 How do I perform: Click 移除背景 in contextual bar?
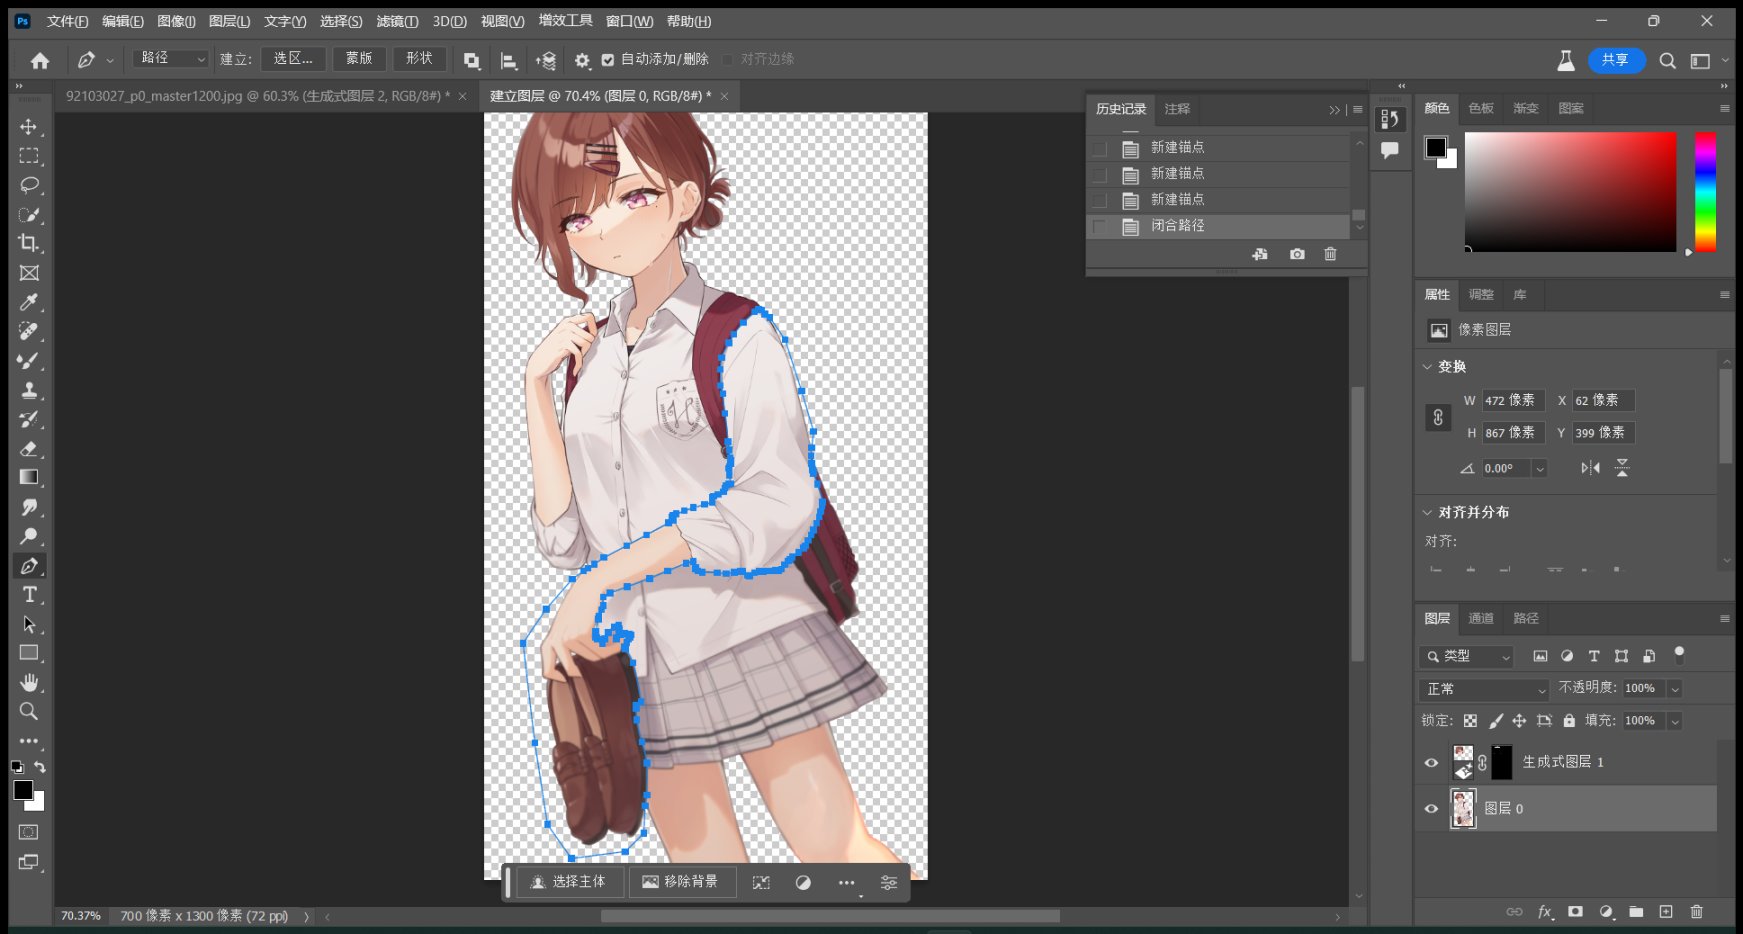tap(681, 882)
